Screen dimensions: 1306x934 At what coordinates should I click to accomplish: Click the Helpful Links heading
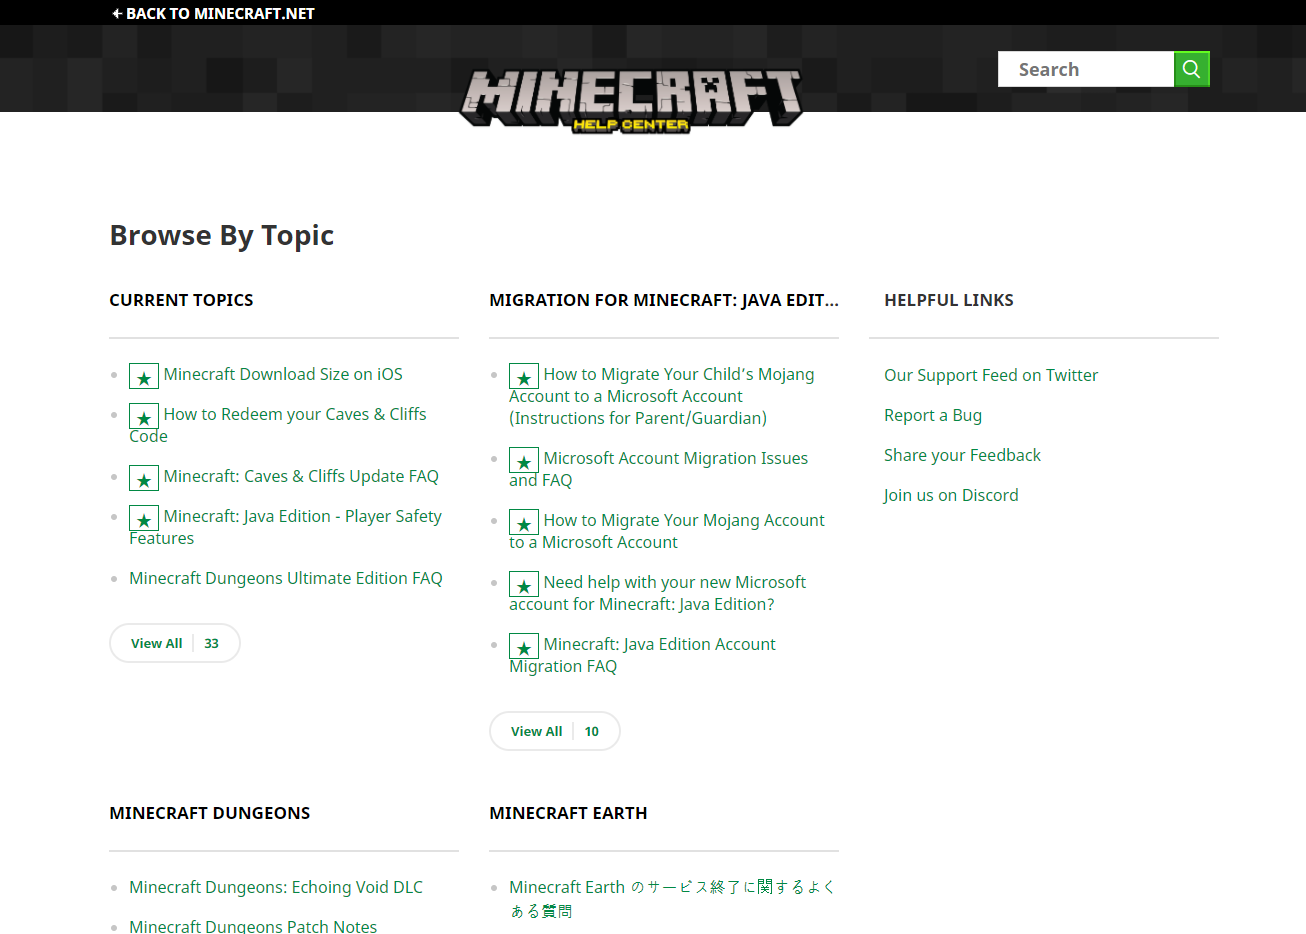(x=949, y=300)
